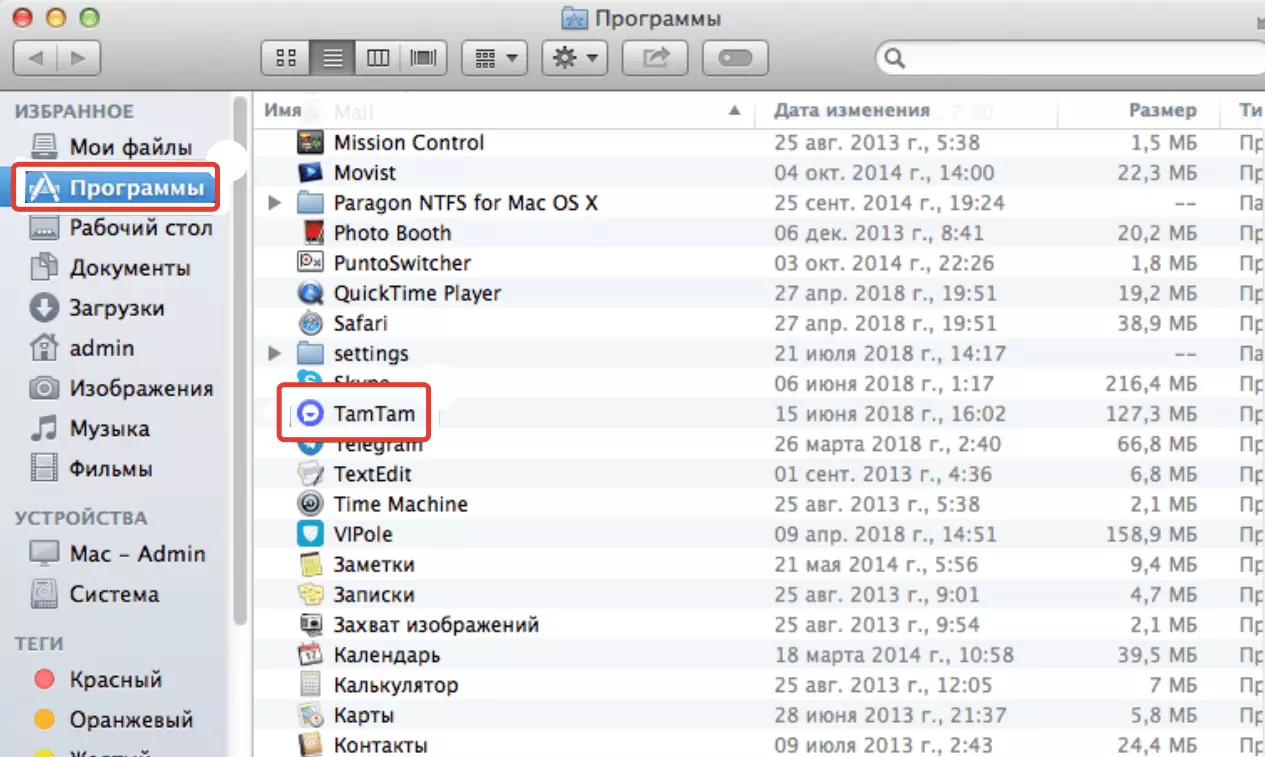1265x757 pixels.
Task: Switch to column view mode
Action: (x=378, y=58)
